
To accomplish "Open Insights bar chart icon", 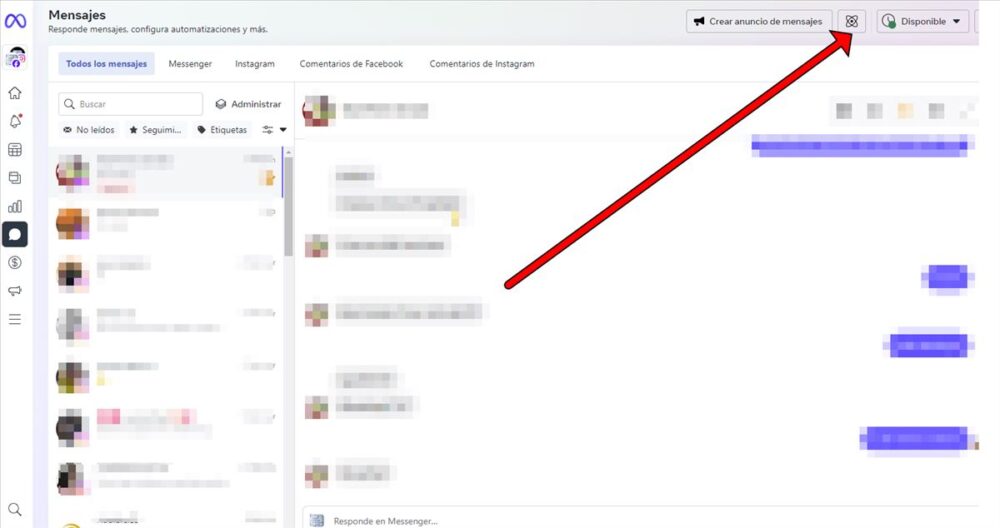I will pos(15,206).
